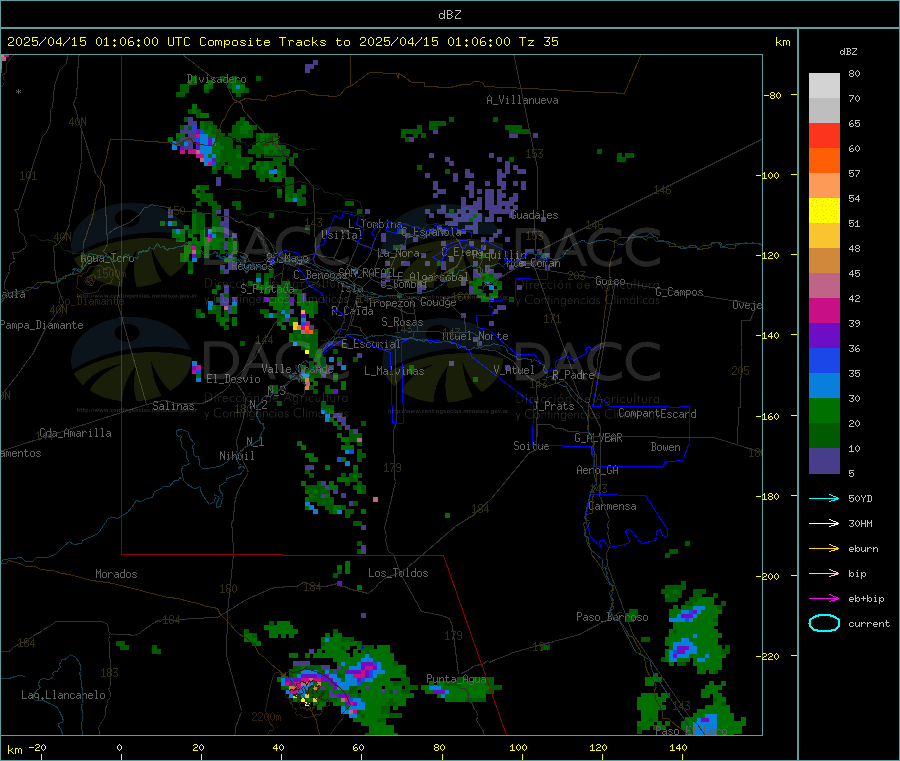Click the Agua_Toro map label
The width and height of the screenshot is (900, 761).
pyautogui.click(x=107, y=258)
